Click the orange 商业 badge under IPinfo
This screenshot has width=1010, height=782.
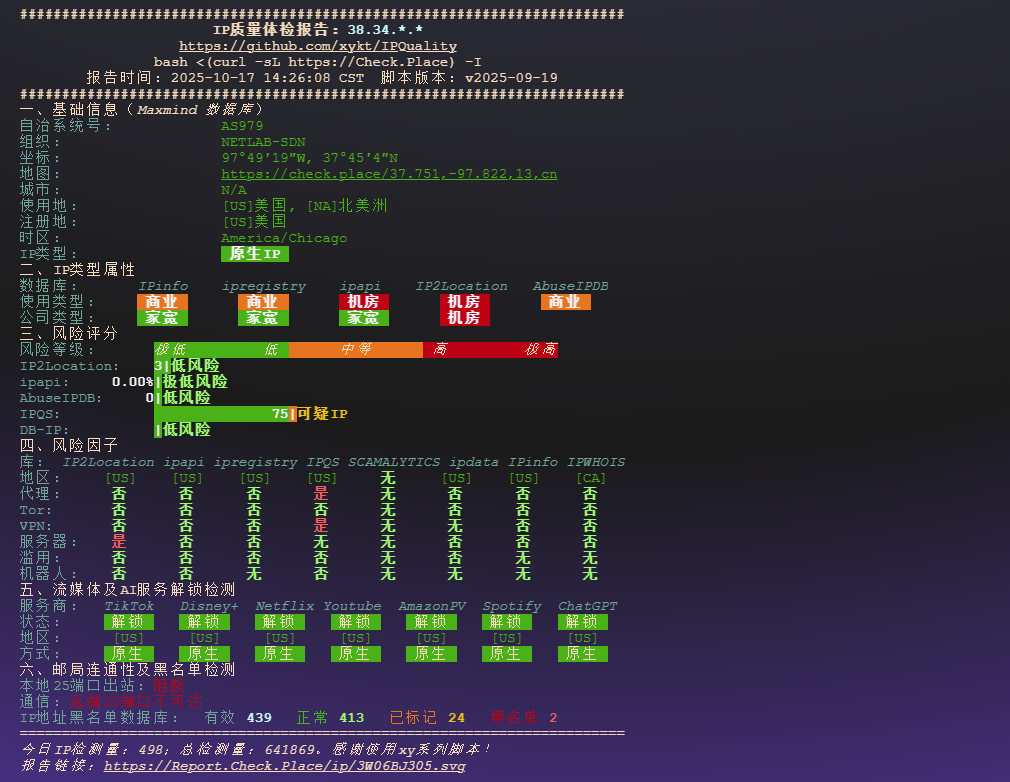point(162,301)
